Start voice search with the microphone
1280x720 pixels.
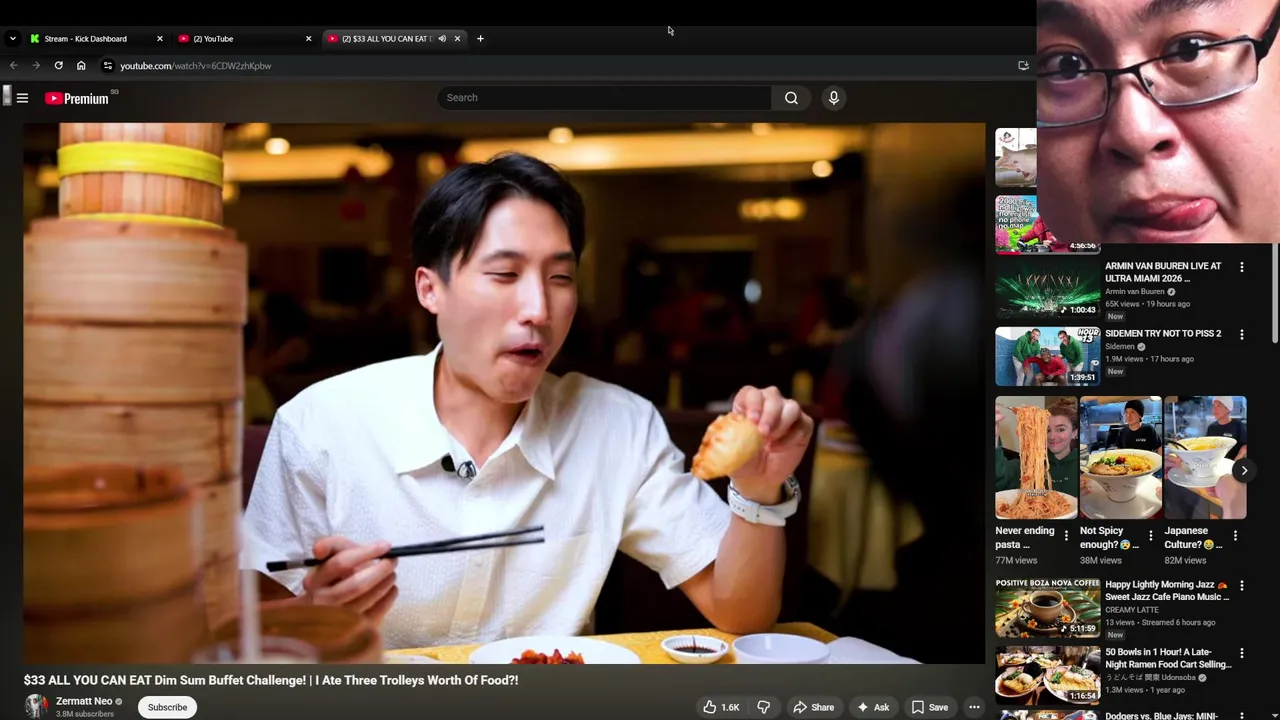[x=833, y=98]
